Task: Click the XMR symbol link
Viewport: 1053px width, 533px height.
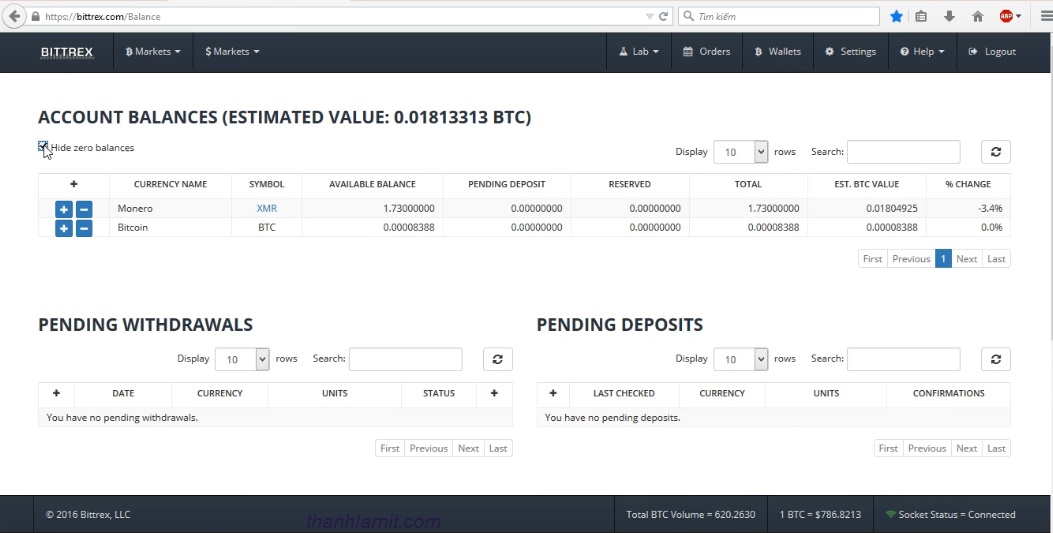Action: 267,209
